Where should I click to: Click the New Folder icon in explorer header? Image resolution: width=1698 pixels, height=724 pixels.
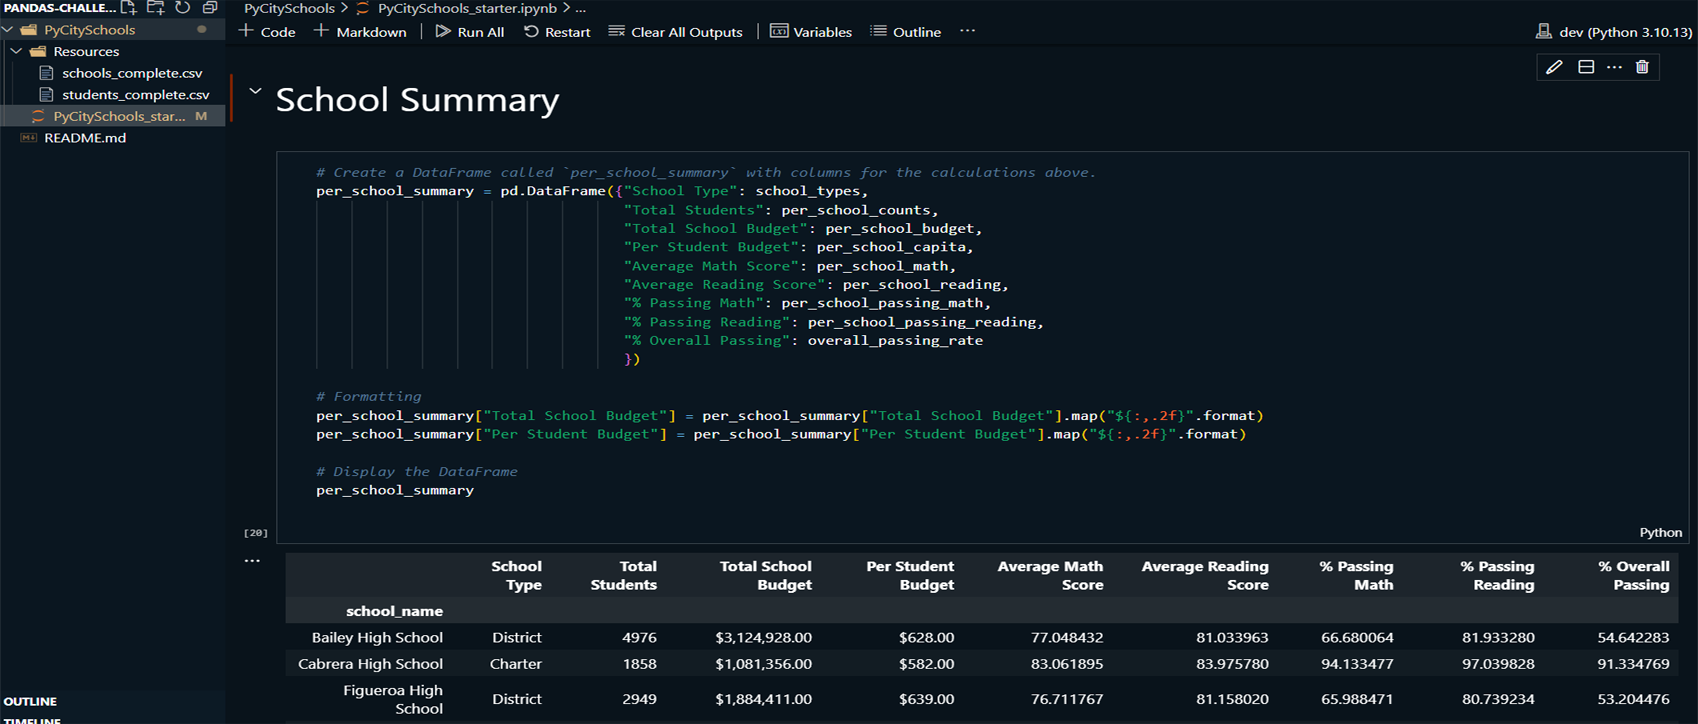point(156,8)
